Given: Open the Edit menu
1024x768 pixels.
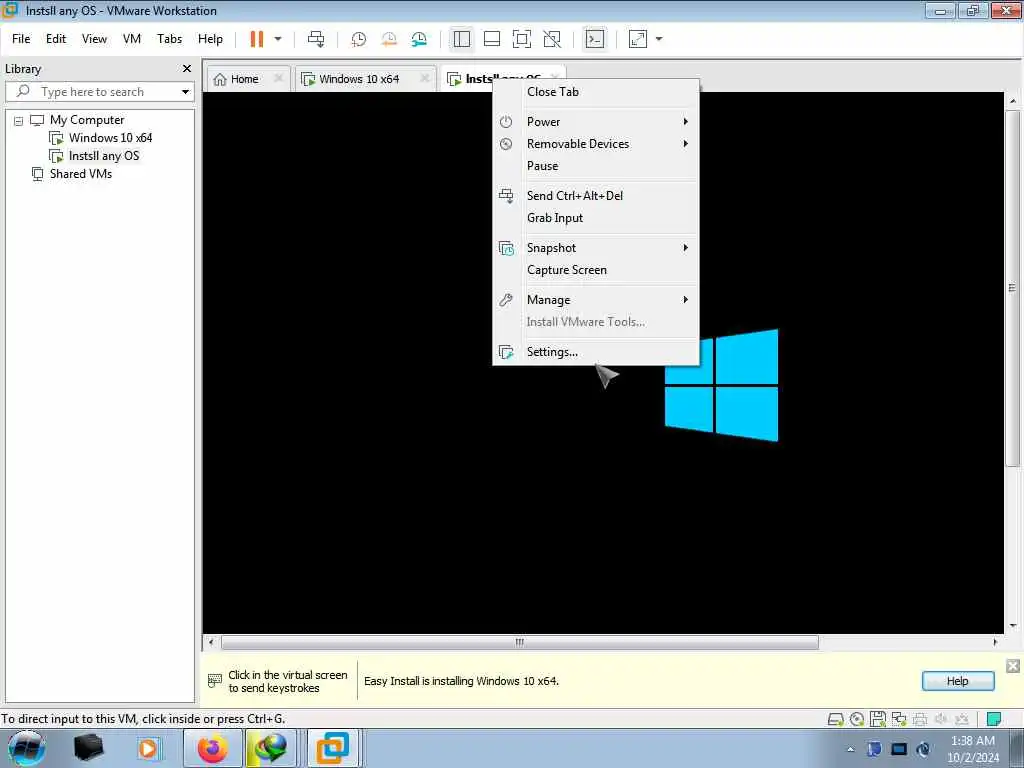Looking at the screenshot, I should [x=56, y=39].
